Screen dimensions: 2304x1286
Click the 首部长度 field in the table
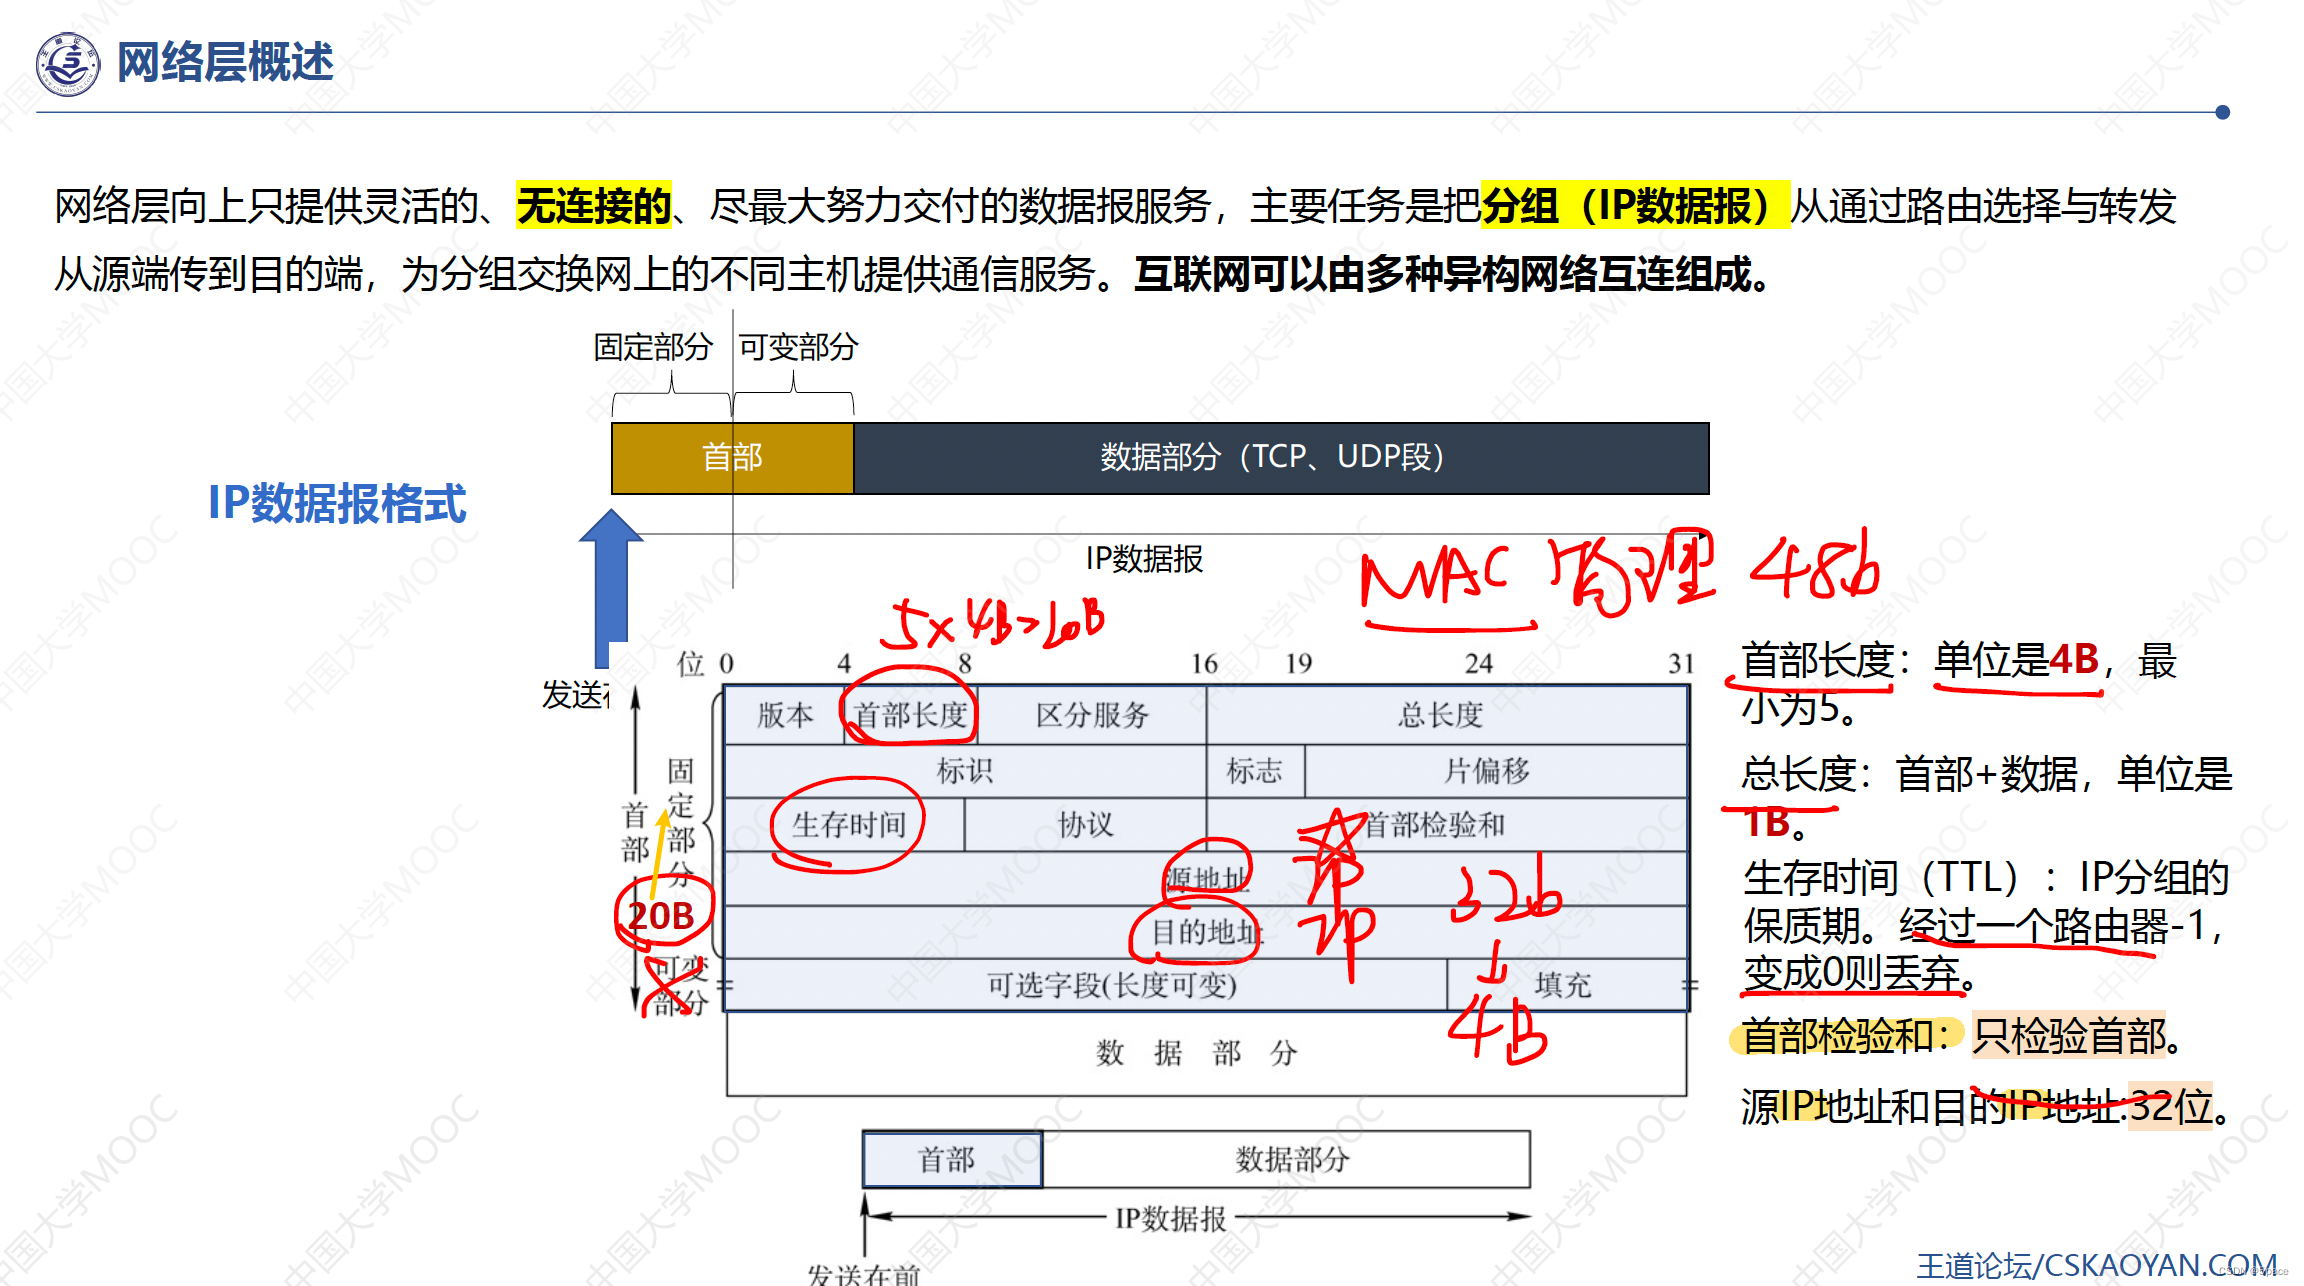(x=910, y=715)
